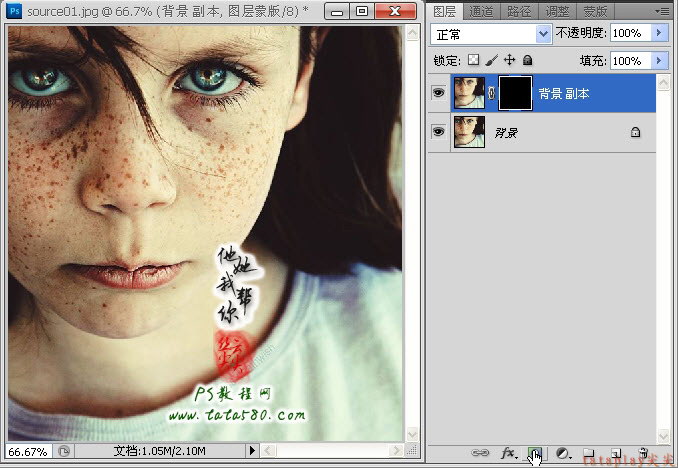Screen dimensions: 678x468
Task: Click the add layer mask icon
Action: [535, 453]
